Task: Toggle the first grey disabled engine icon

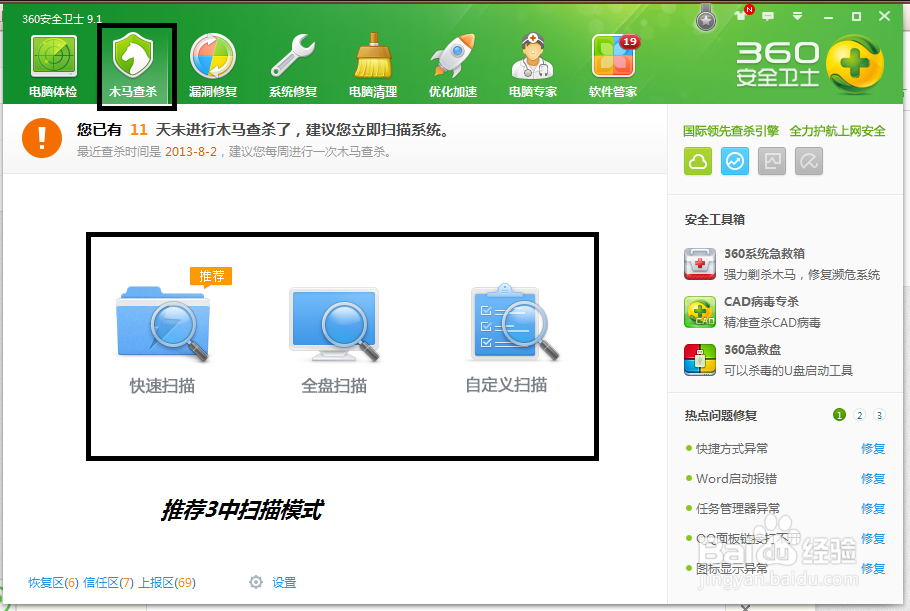Action: tap(772, 161)
